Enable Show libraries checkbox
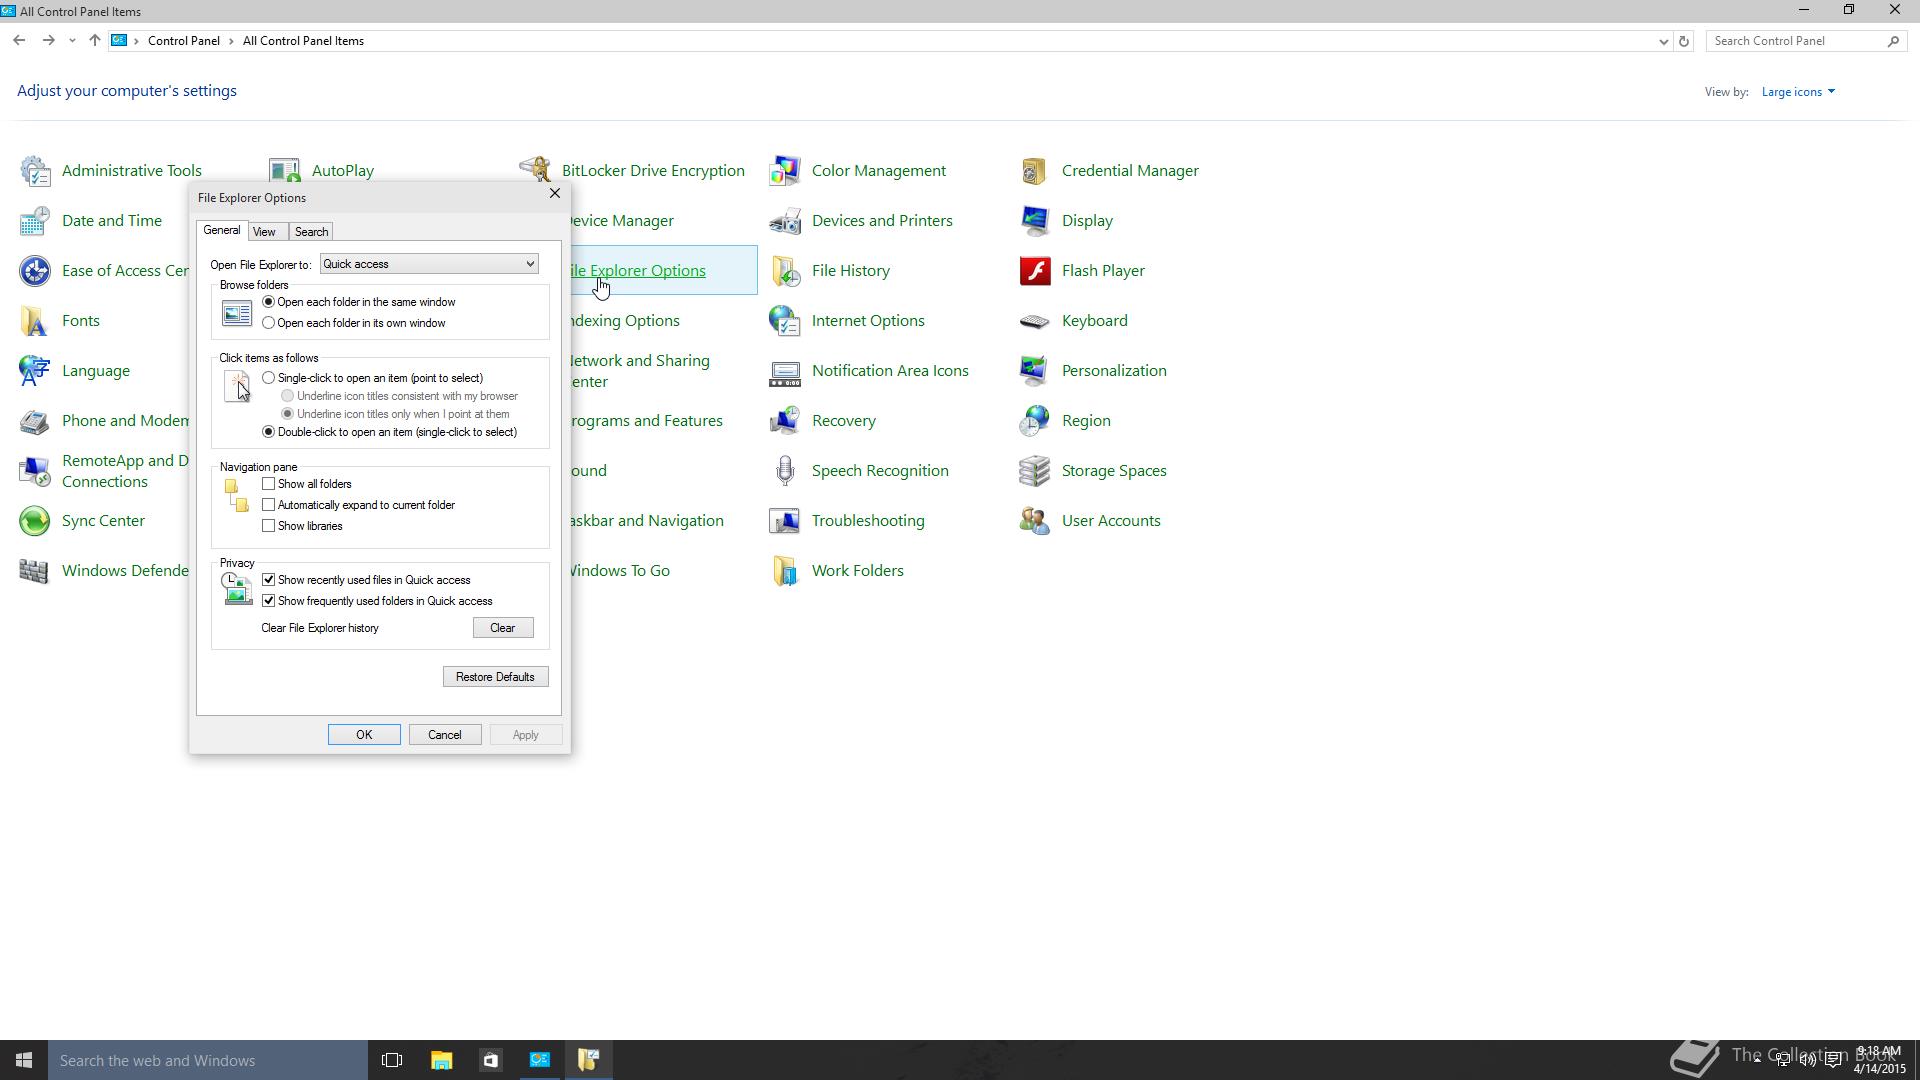The width and height of the screenshot is (1920, 1080). tap(268, 526)
